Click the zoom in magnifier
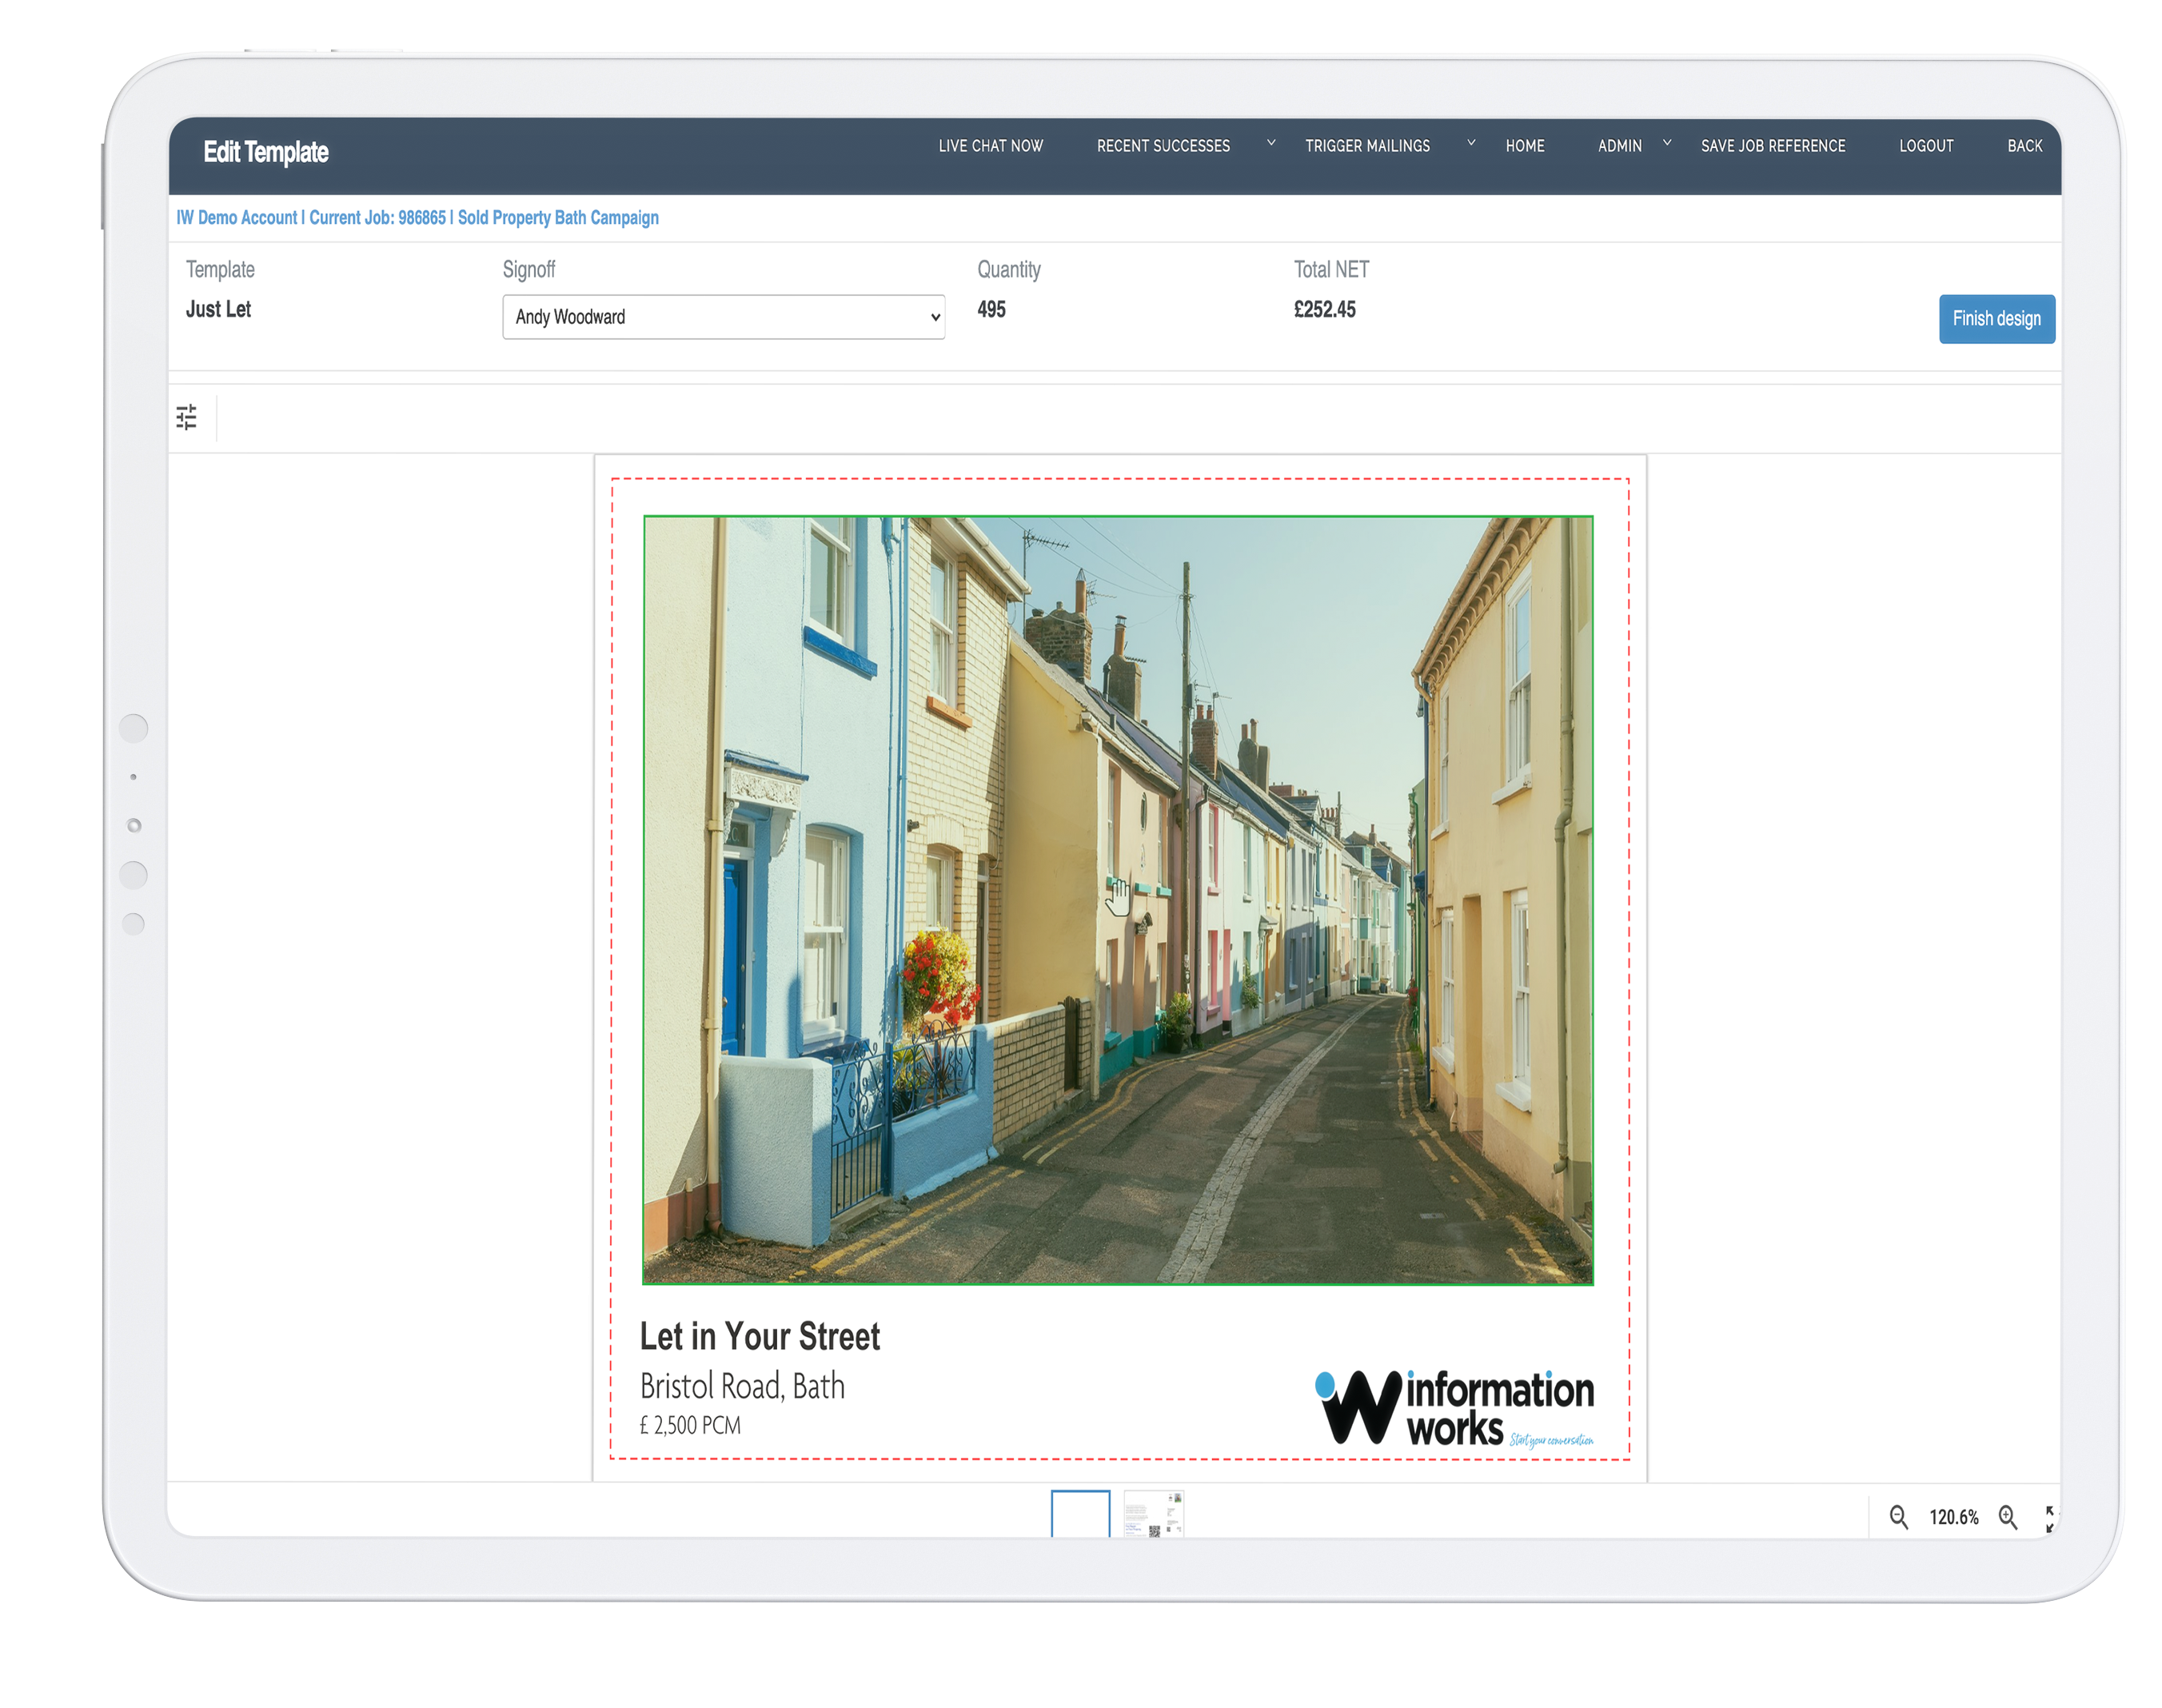The height and width of the screenshot is (1708, 2162). [2007, 1517]
